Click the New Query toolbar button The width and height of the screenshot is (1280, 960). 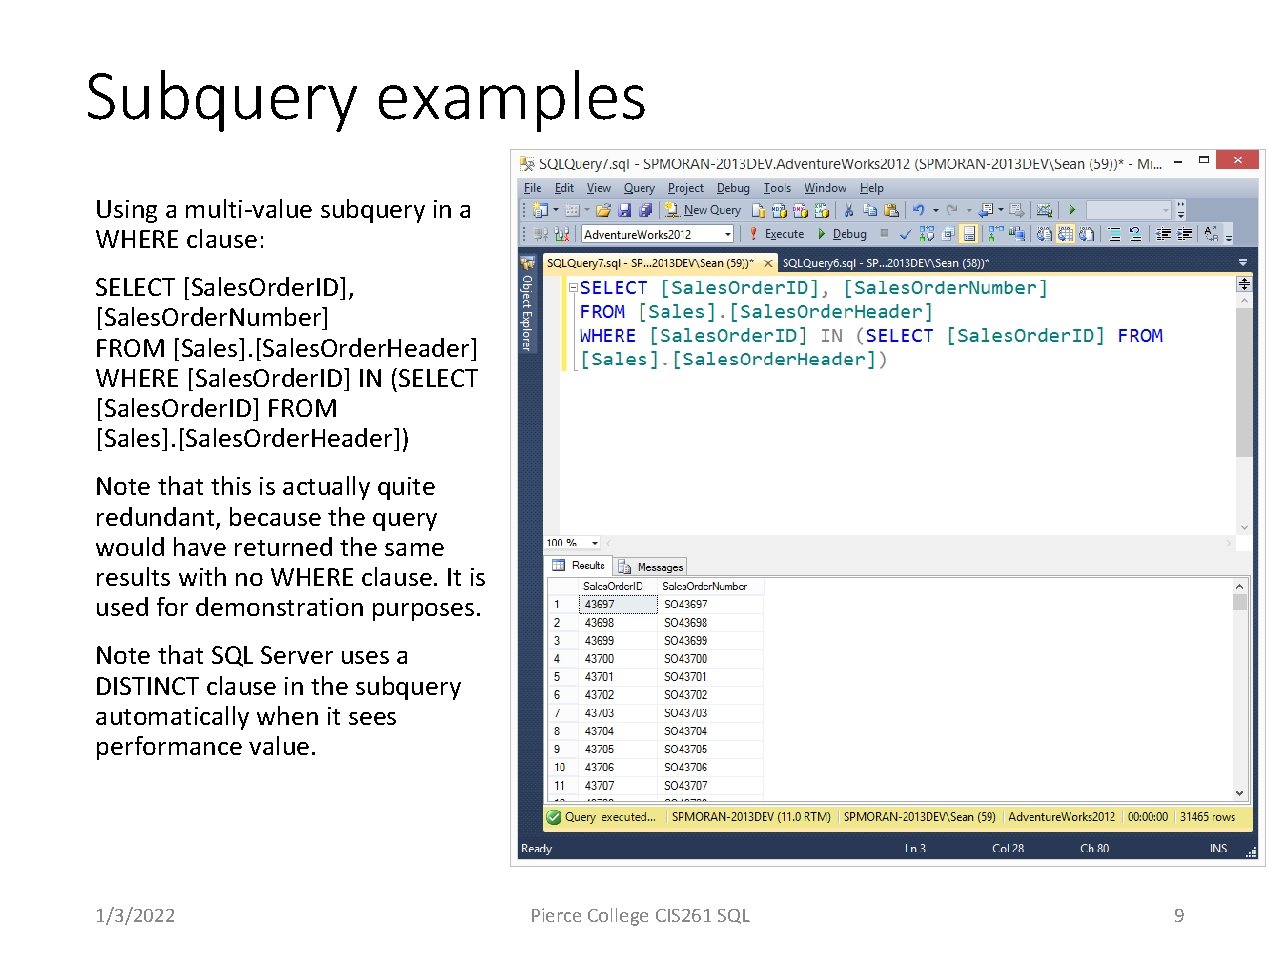click(x=703, y=210)
